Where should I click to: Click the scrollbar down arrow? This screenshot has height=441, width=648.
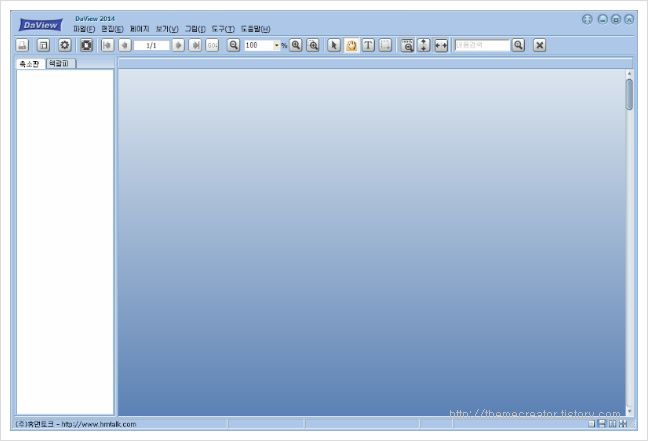pyautogui.click(x=629, y=411)
